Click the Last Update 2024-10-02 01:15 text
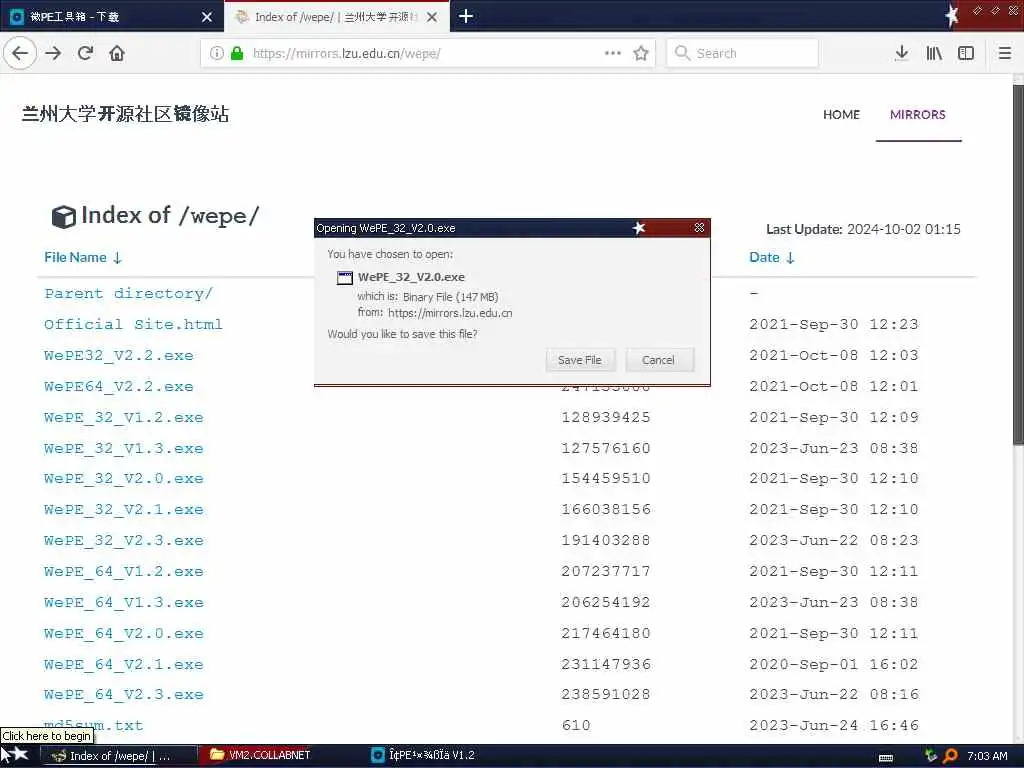 [863, 229]
